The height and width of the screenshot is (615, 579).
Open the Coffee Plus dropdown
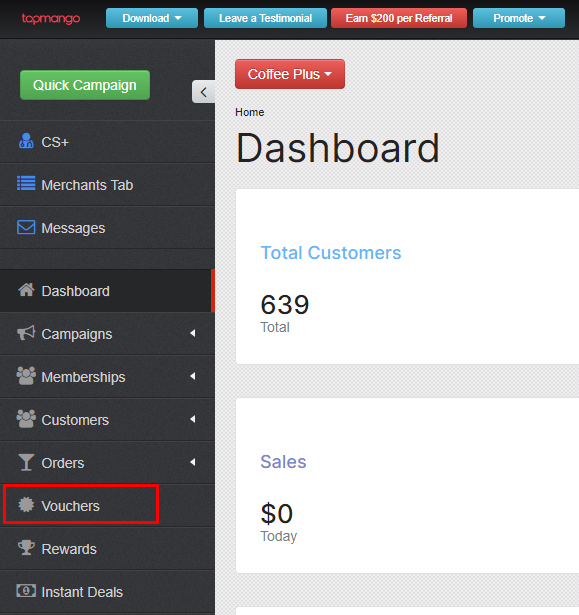click(290, 74)
